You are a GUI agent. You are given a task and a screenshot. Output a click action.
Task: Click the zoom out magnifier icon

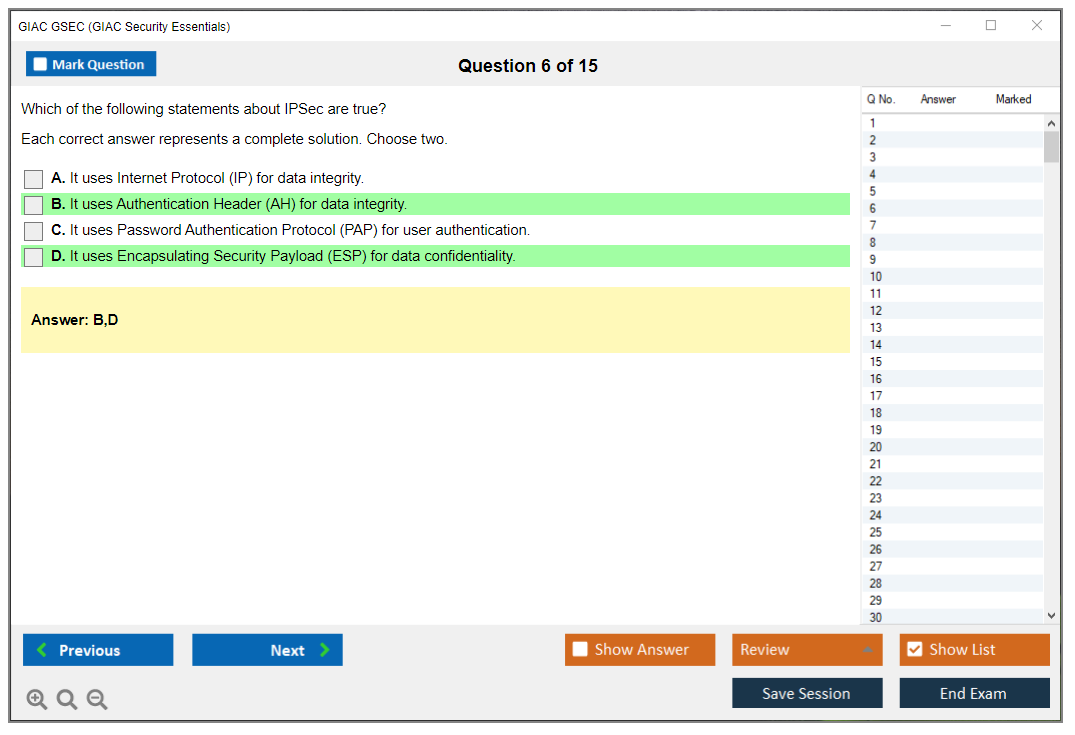tap(97, 700)
